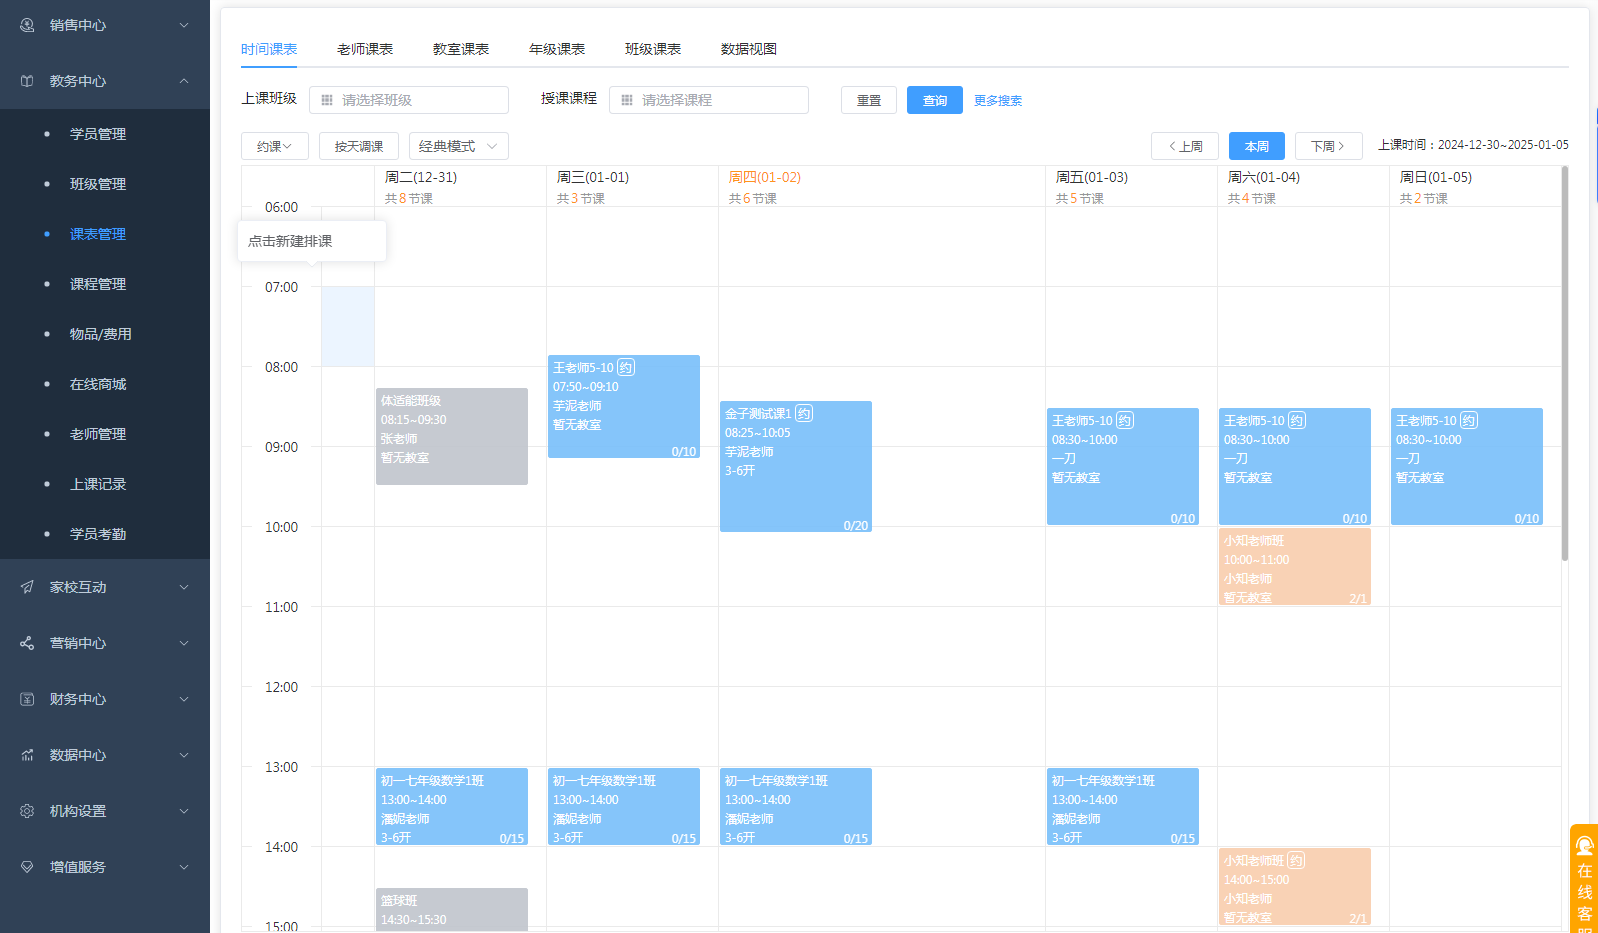Image resolution: width=1598 pixels, height=933 pixels.
Task: Click the 增值服务 diamond icon
Action: pyautogui.click(x=27, y=867)
